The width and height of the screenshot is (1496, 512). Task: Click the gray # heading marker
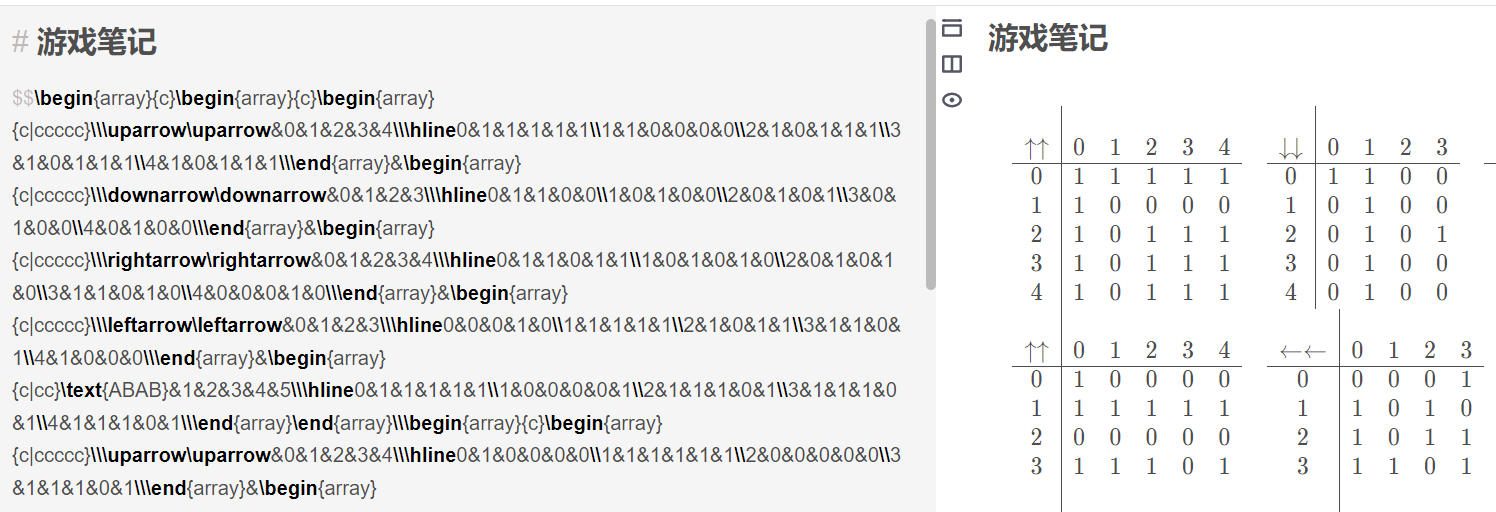tap(20, 42)
